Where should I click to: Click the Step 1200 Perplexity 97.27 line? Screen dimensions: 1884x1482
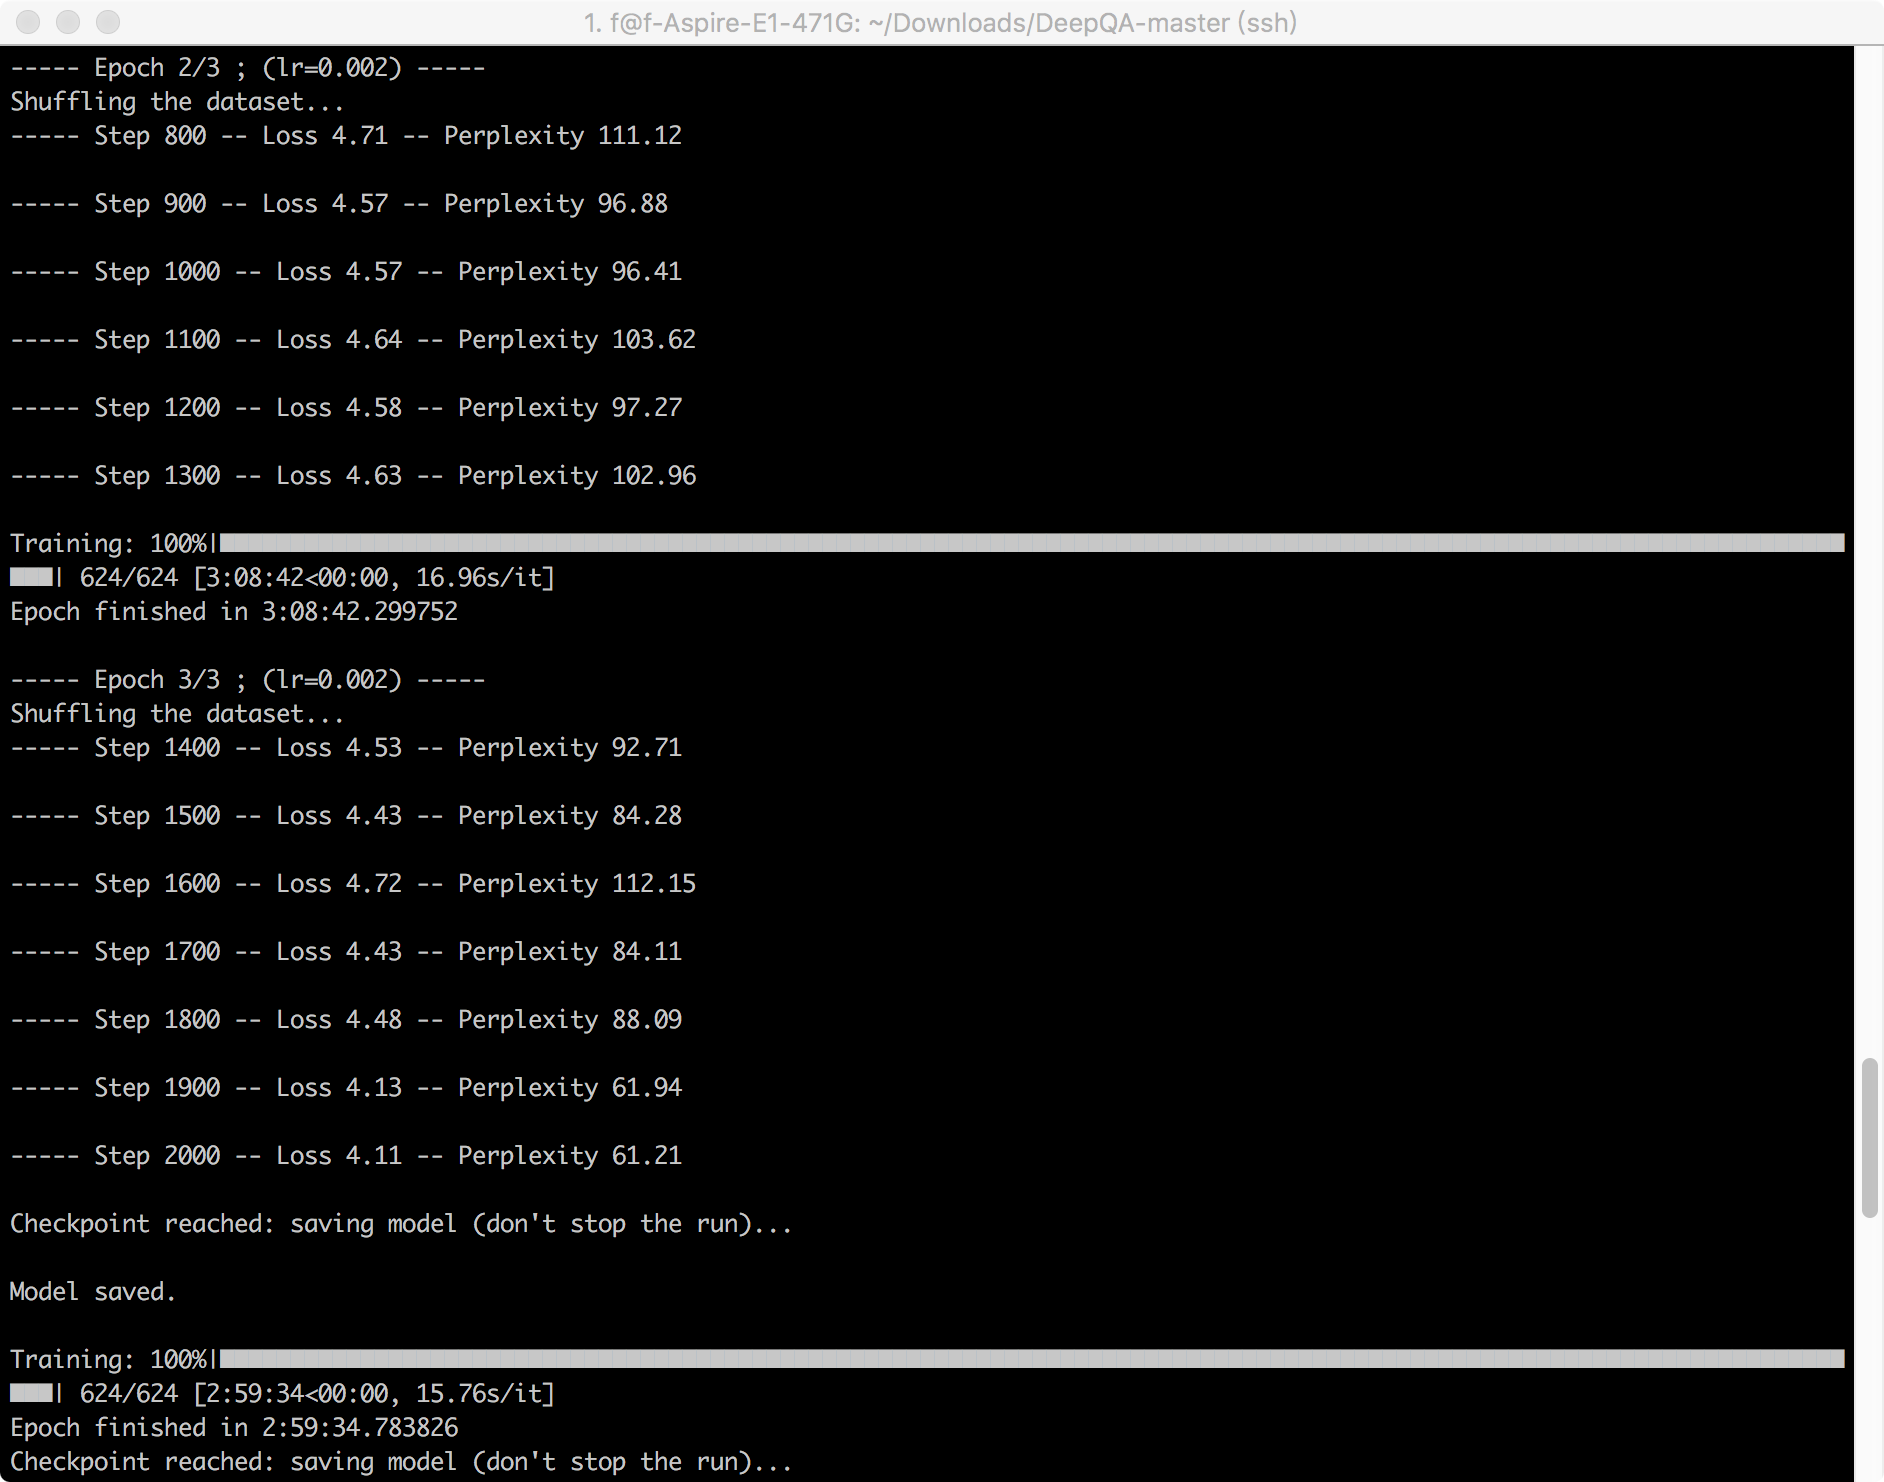point(346,408)
